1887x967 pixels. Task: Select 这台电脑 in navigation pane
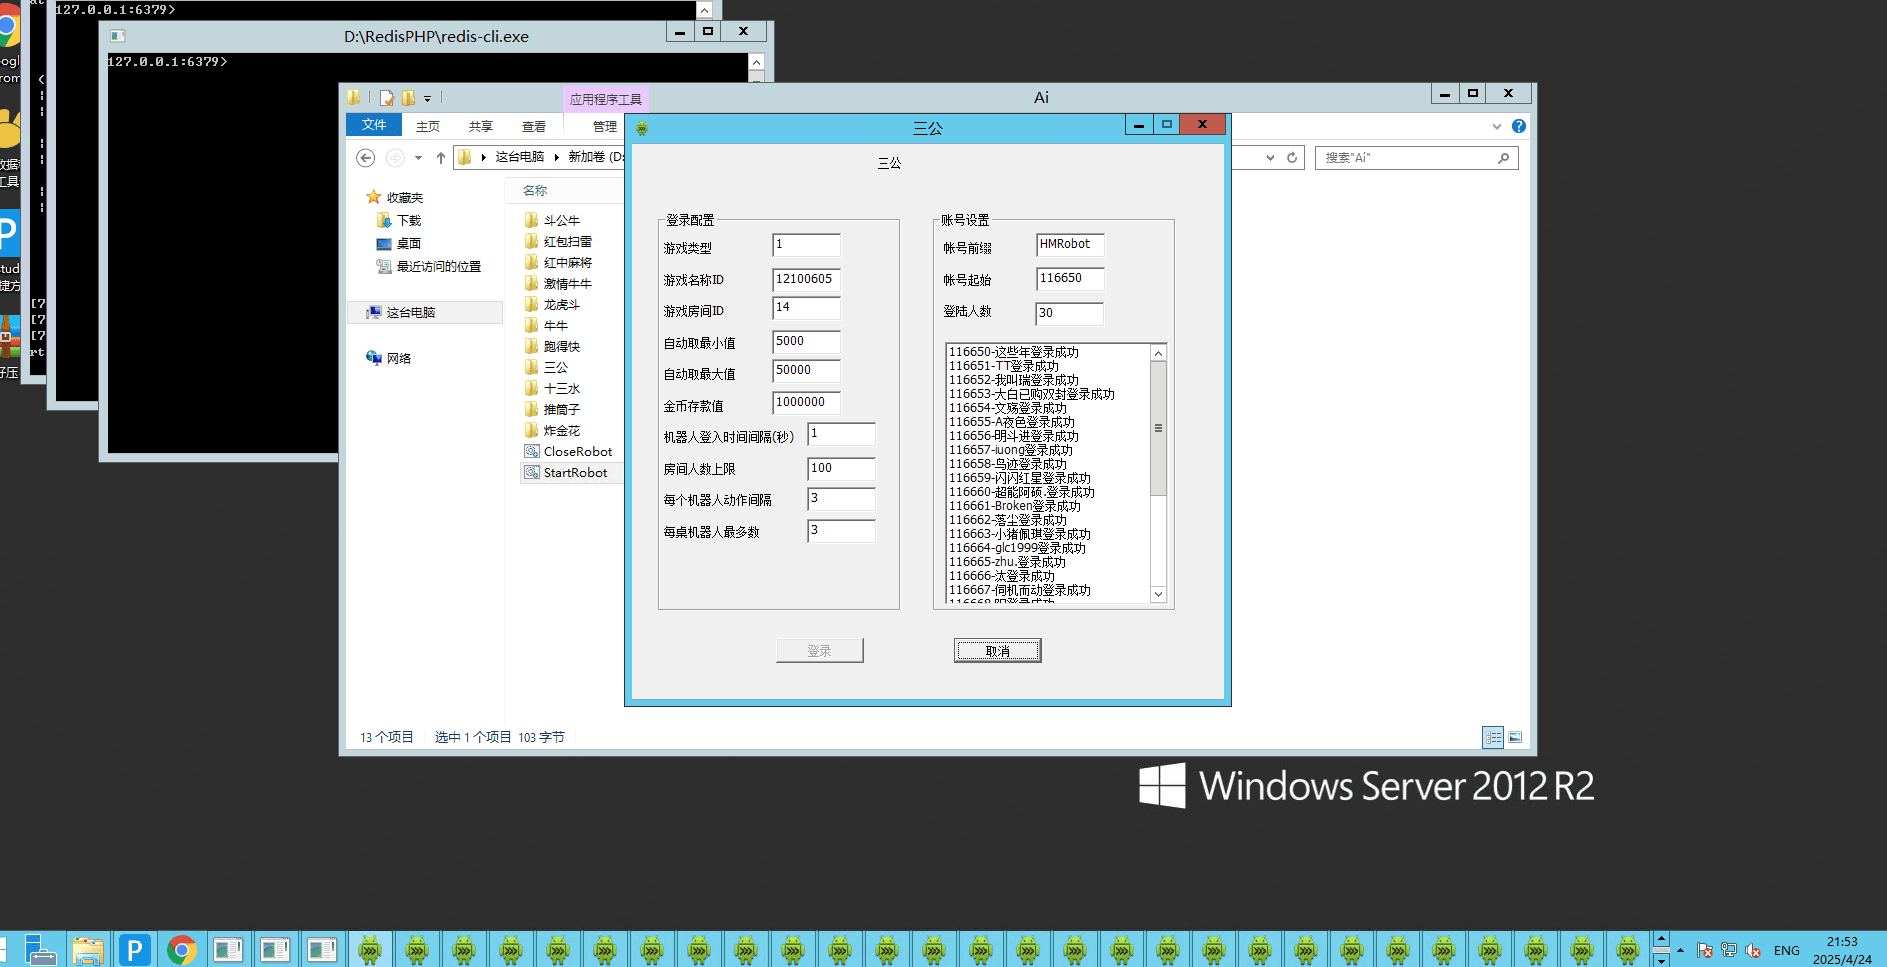[x=410, y=313]
